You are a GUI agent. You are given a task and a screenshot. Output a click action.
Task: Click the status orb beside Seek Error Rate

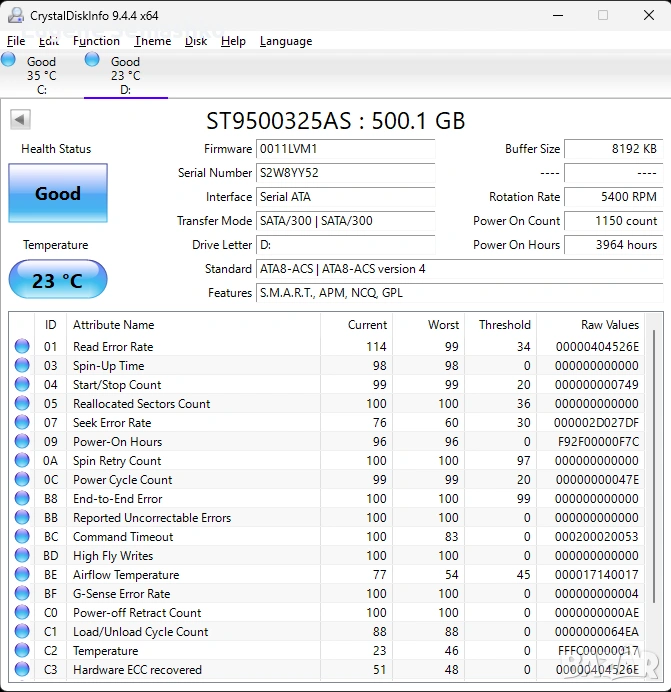22,423
